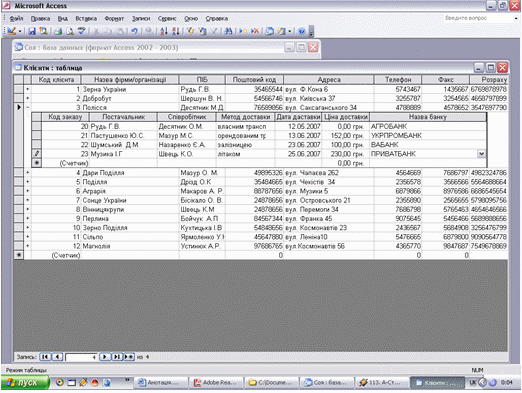Click the Адреса column header
The height and width of the screenshot is (393, 522).
(329, 80)
